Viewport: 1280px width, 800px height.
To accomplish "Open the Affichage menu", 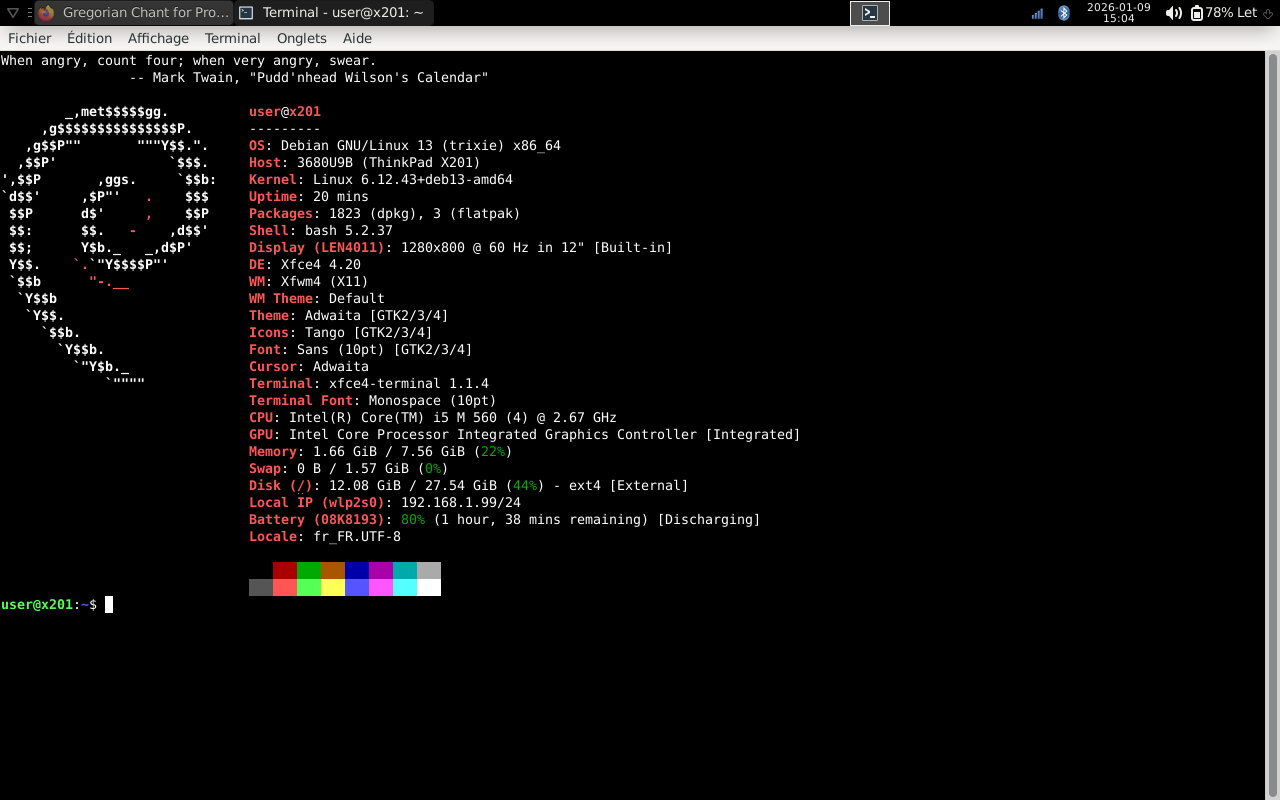I will click(158, 38).
